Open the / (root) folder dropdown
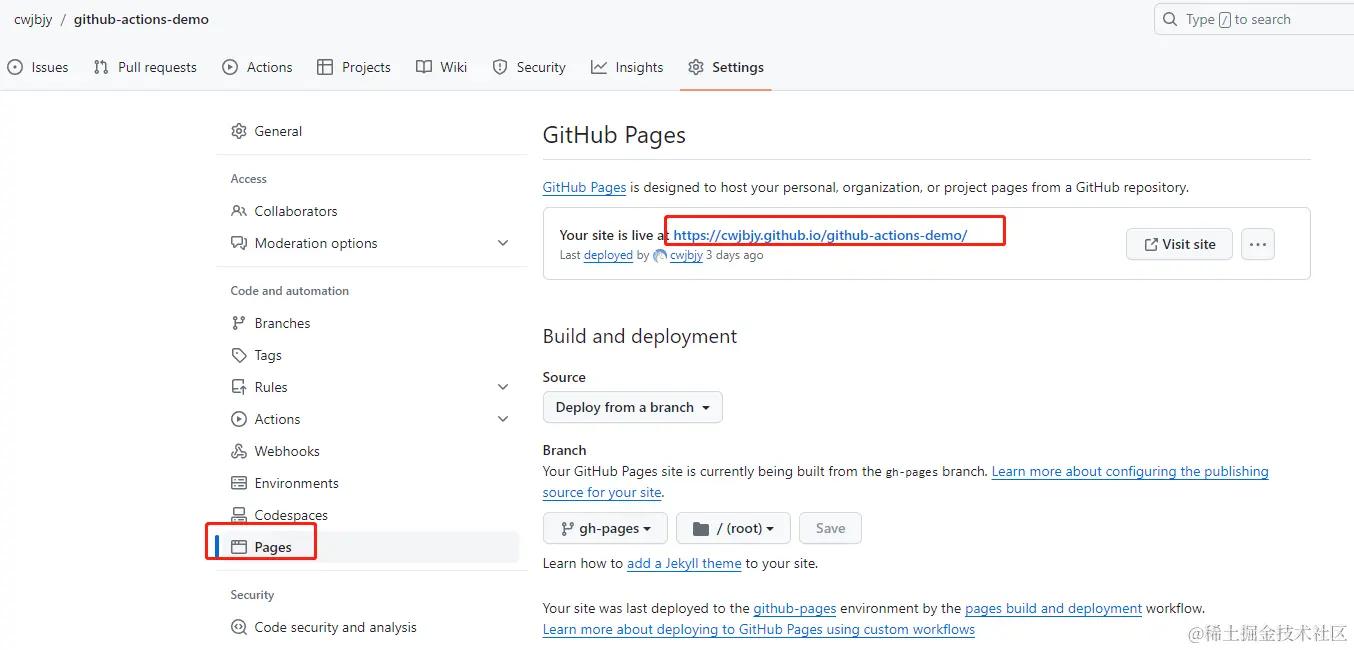This screenshot has height=650, width=1354. click(733, 528)
